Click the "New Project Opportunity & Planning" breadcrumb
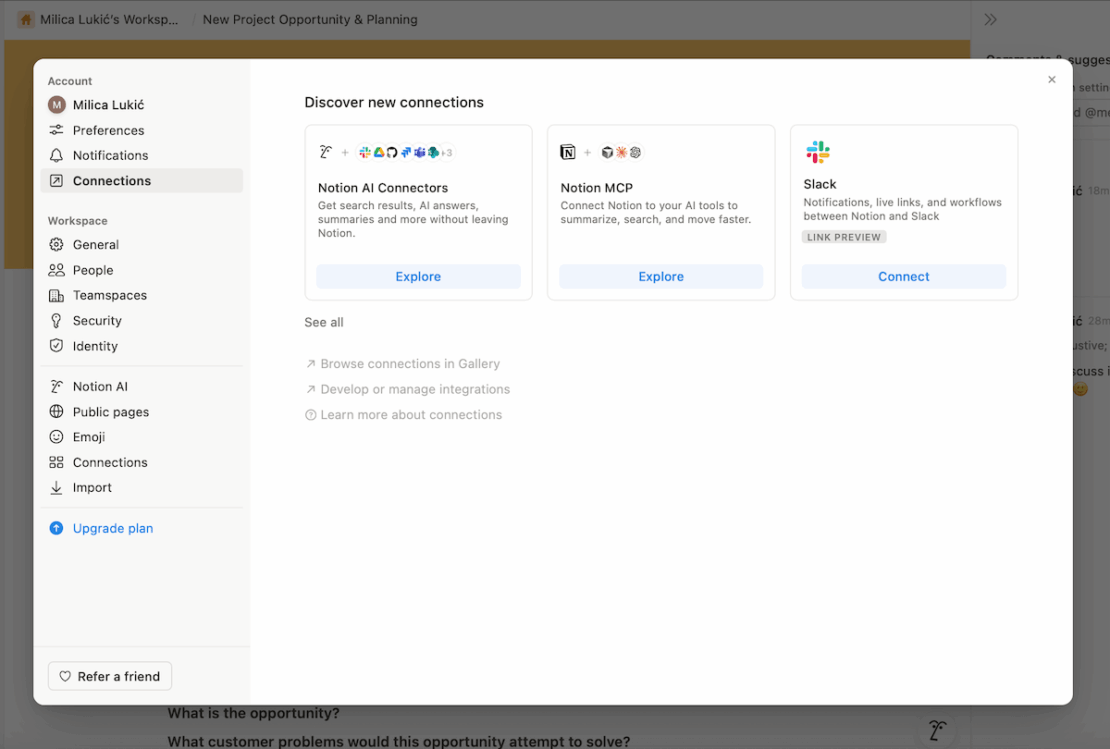 coord(309,19)
